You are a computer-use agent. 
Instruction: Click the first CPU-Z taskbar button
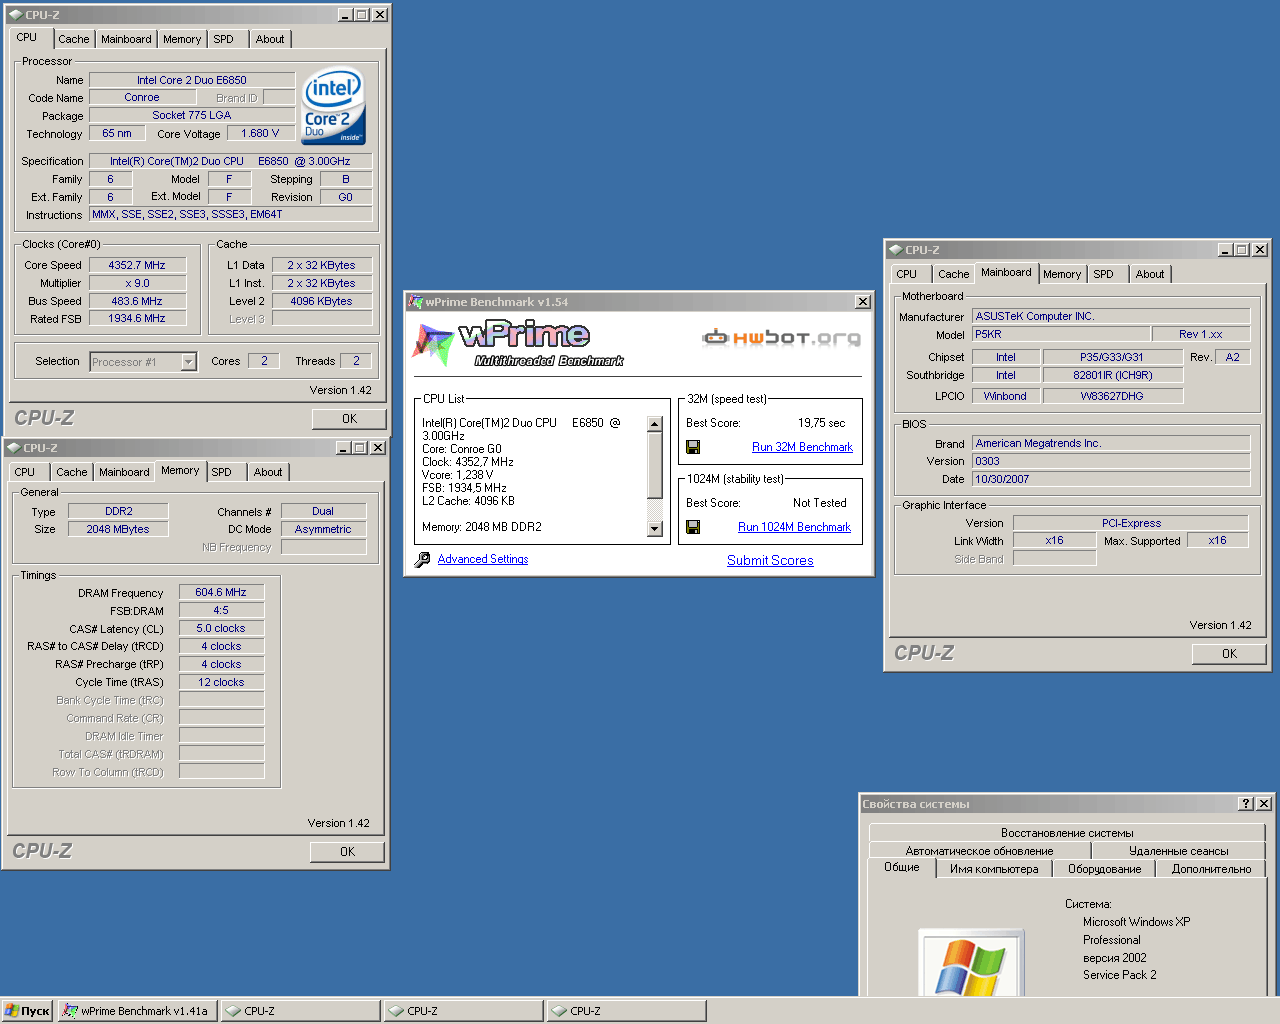[x=301, y=1011]
